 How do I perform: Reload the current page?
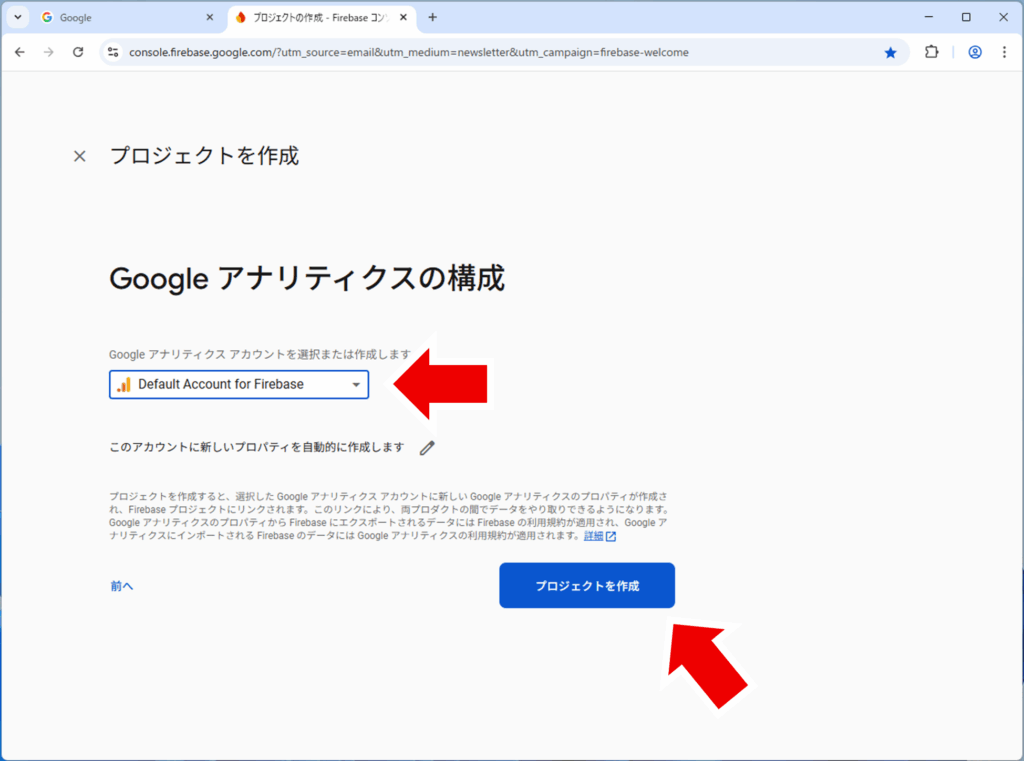(x=78, y=52)
